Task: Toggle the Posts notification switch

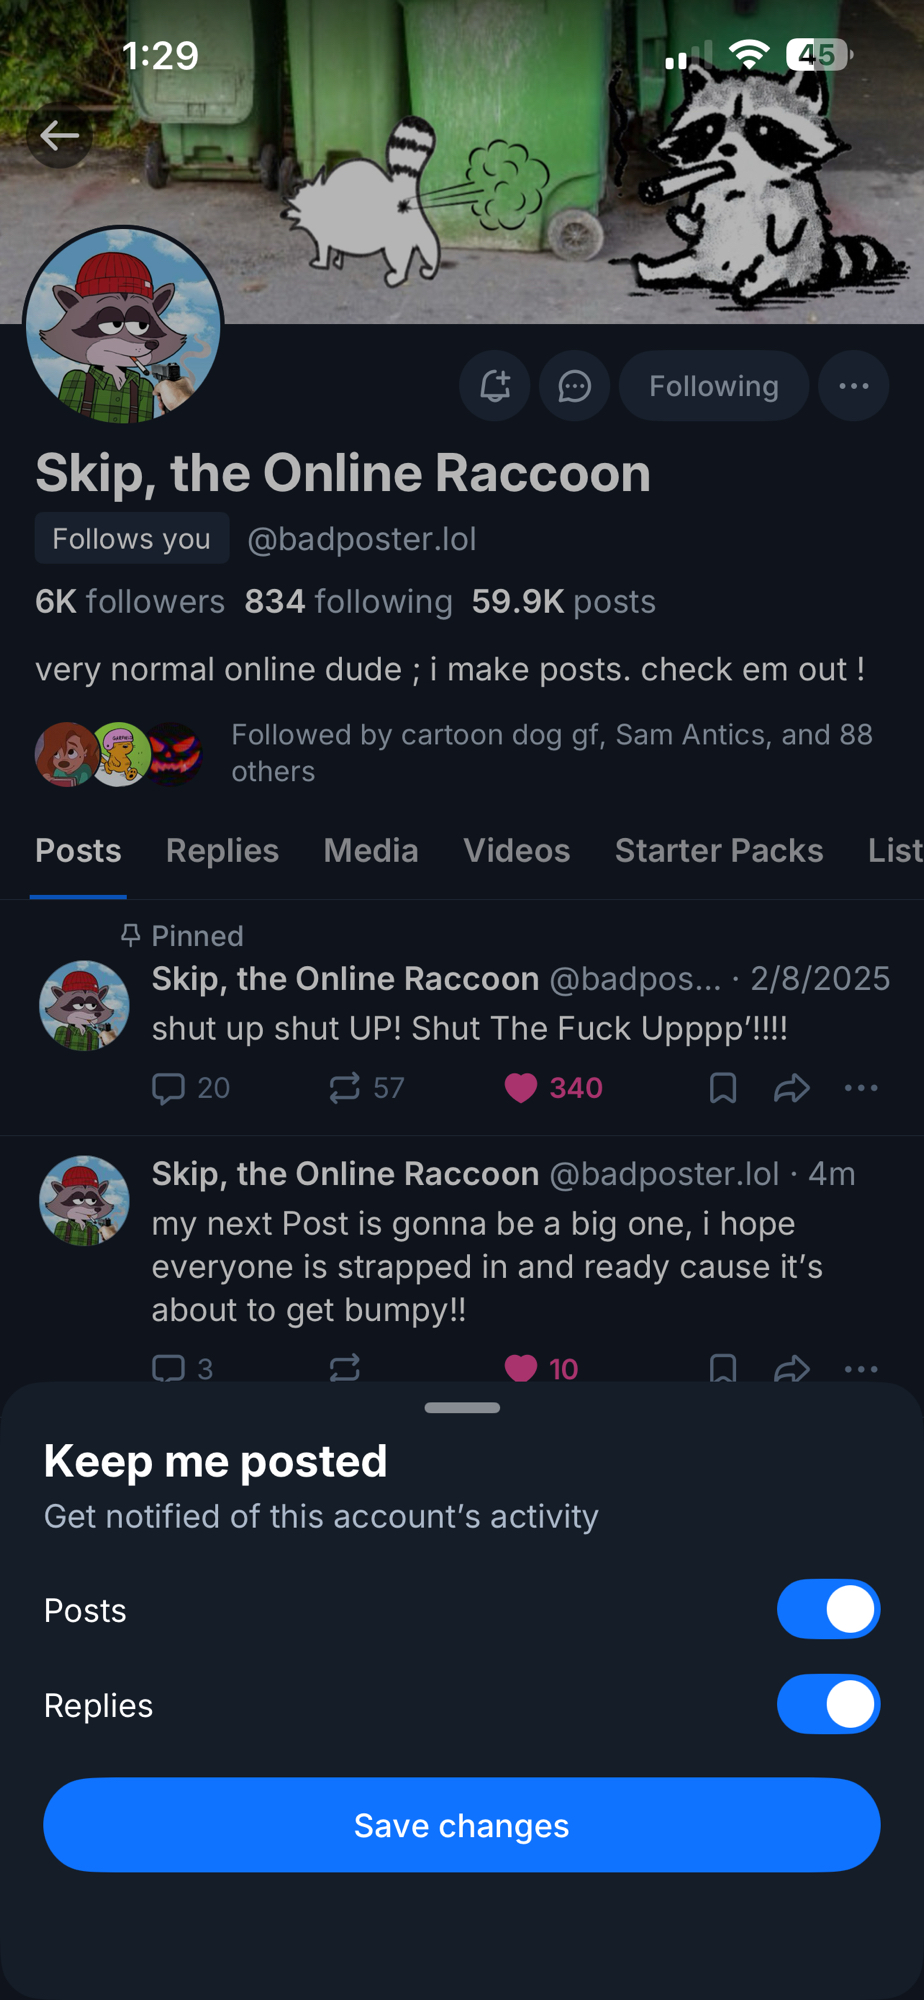Action: tap(828, 1609)
